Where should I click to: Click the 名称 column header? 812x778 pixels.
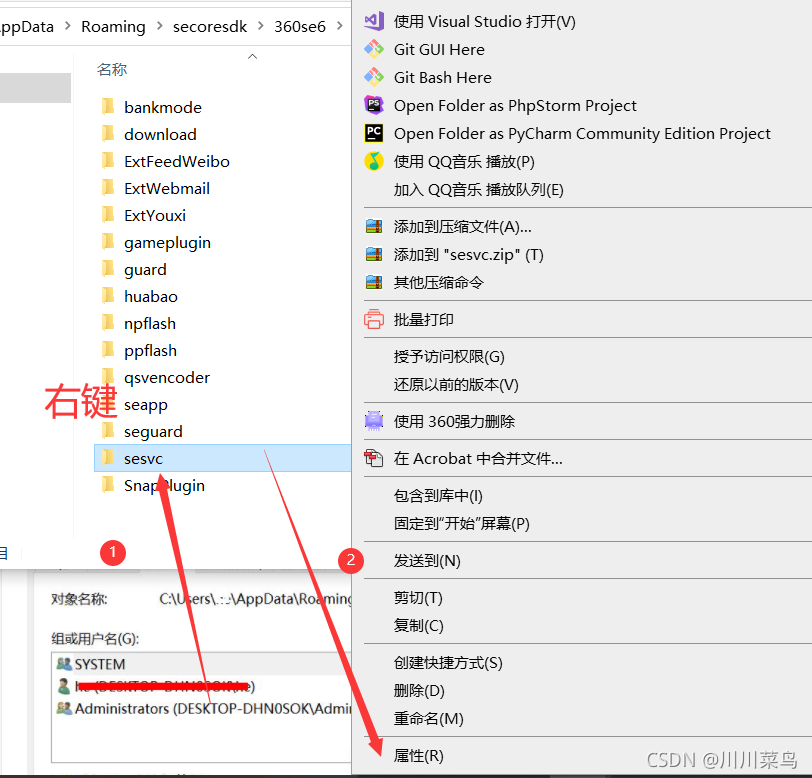112,69
